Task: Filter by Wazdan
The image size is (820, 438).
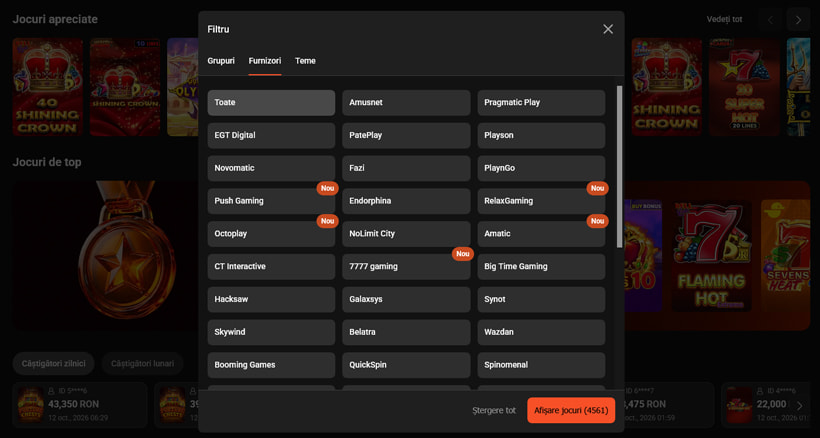Action: pos(541,332)
